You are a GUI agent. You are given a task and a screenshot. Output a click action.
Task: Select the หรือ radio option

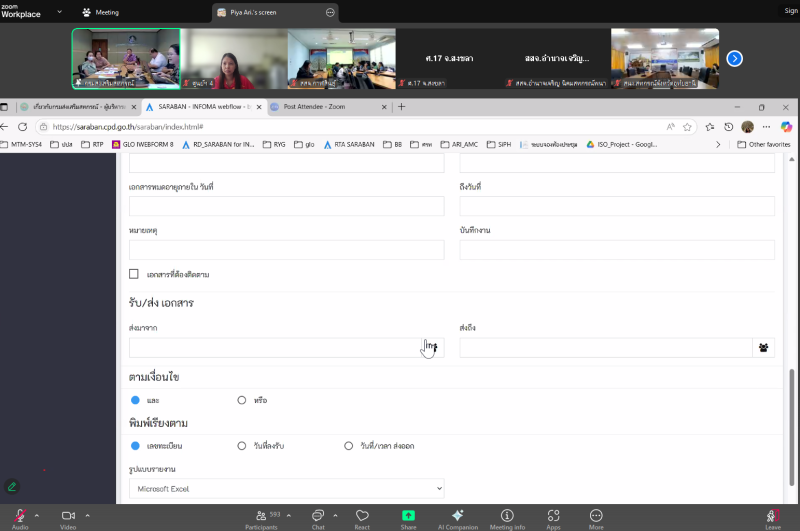point(242,400)
